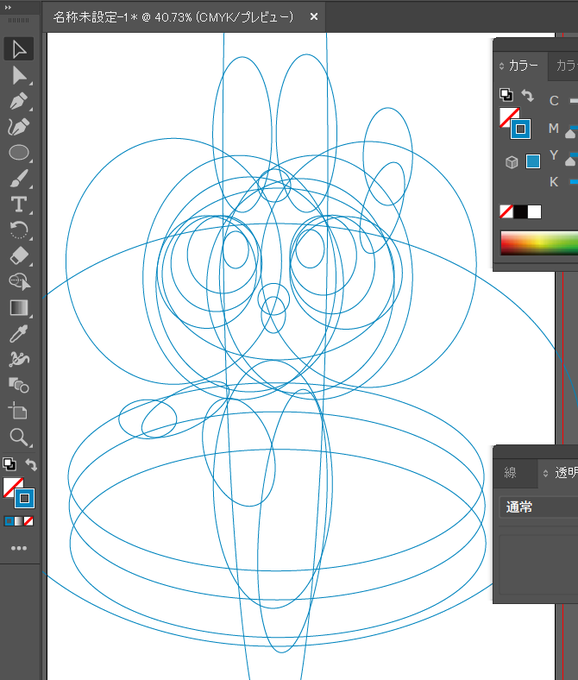Image resolution: width=578 pixels, height=680 pixels.
Task: Switch to the second カラー guide tab
Action: [566, 65]
